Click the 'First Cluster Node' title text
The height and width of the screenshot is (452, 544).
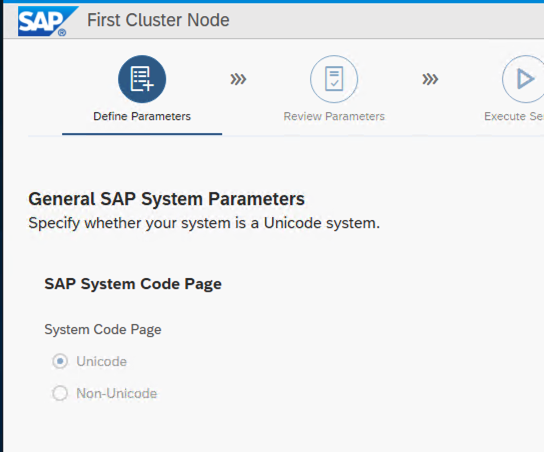pos(158,20)
